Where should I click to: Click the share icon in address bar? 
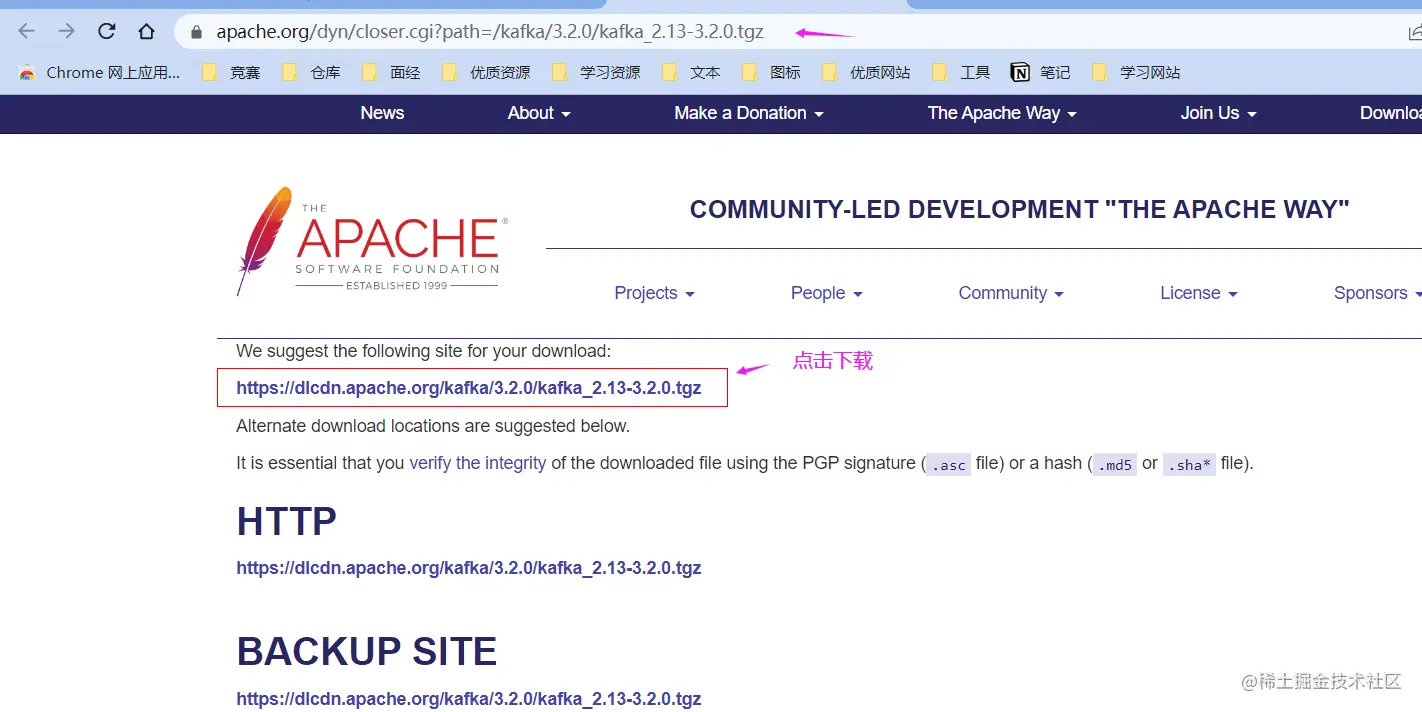1414,32
